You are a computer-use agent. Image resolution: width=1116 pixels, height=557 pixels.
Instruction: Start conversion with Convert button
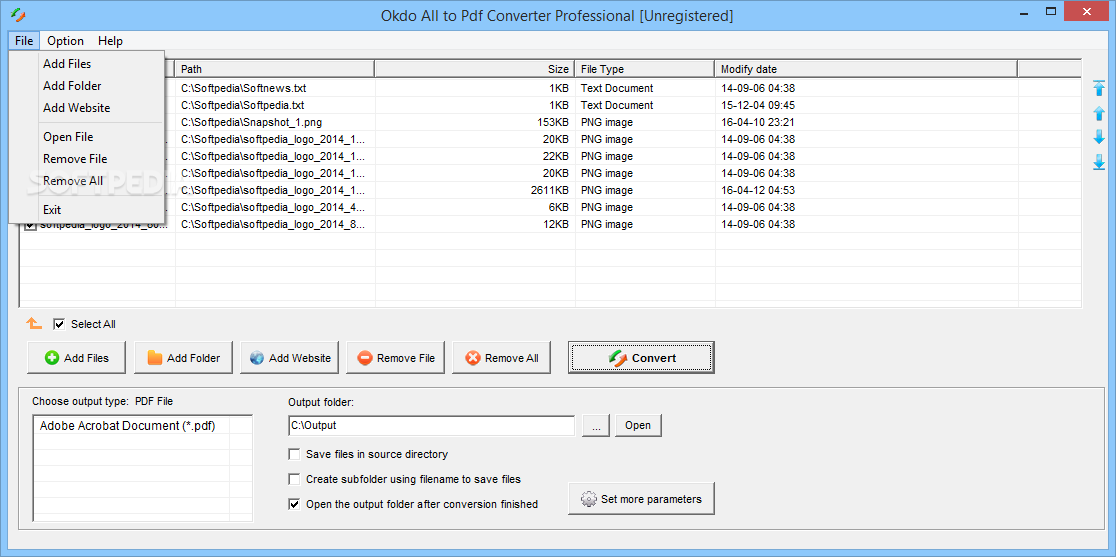point(641,358)
